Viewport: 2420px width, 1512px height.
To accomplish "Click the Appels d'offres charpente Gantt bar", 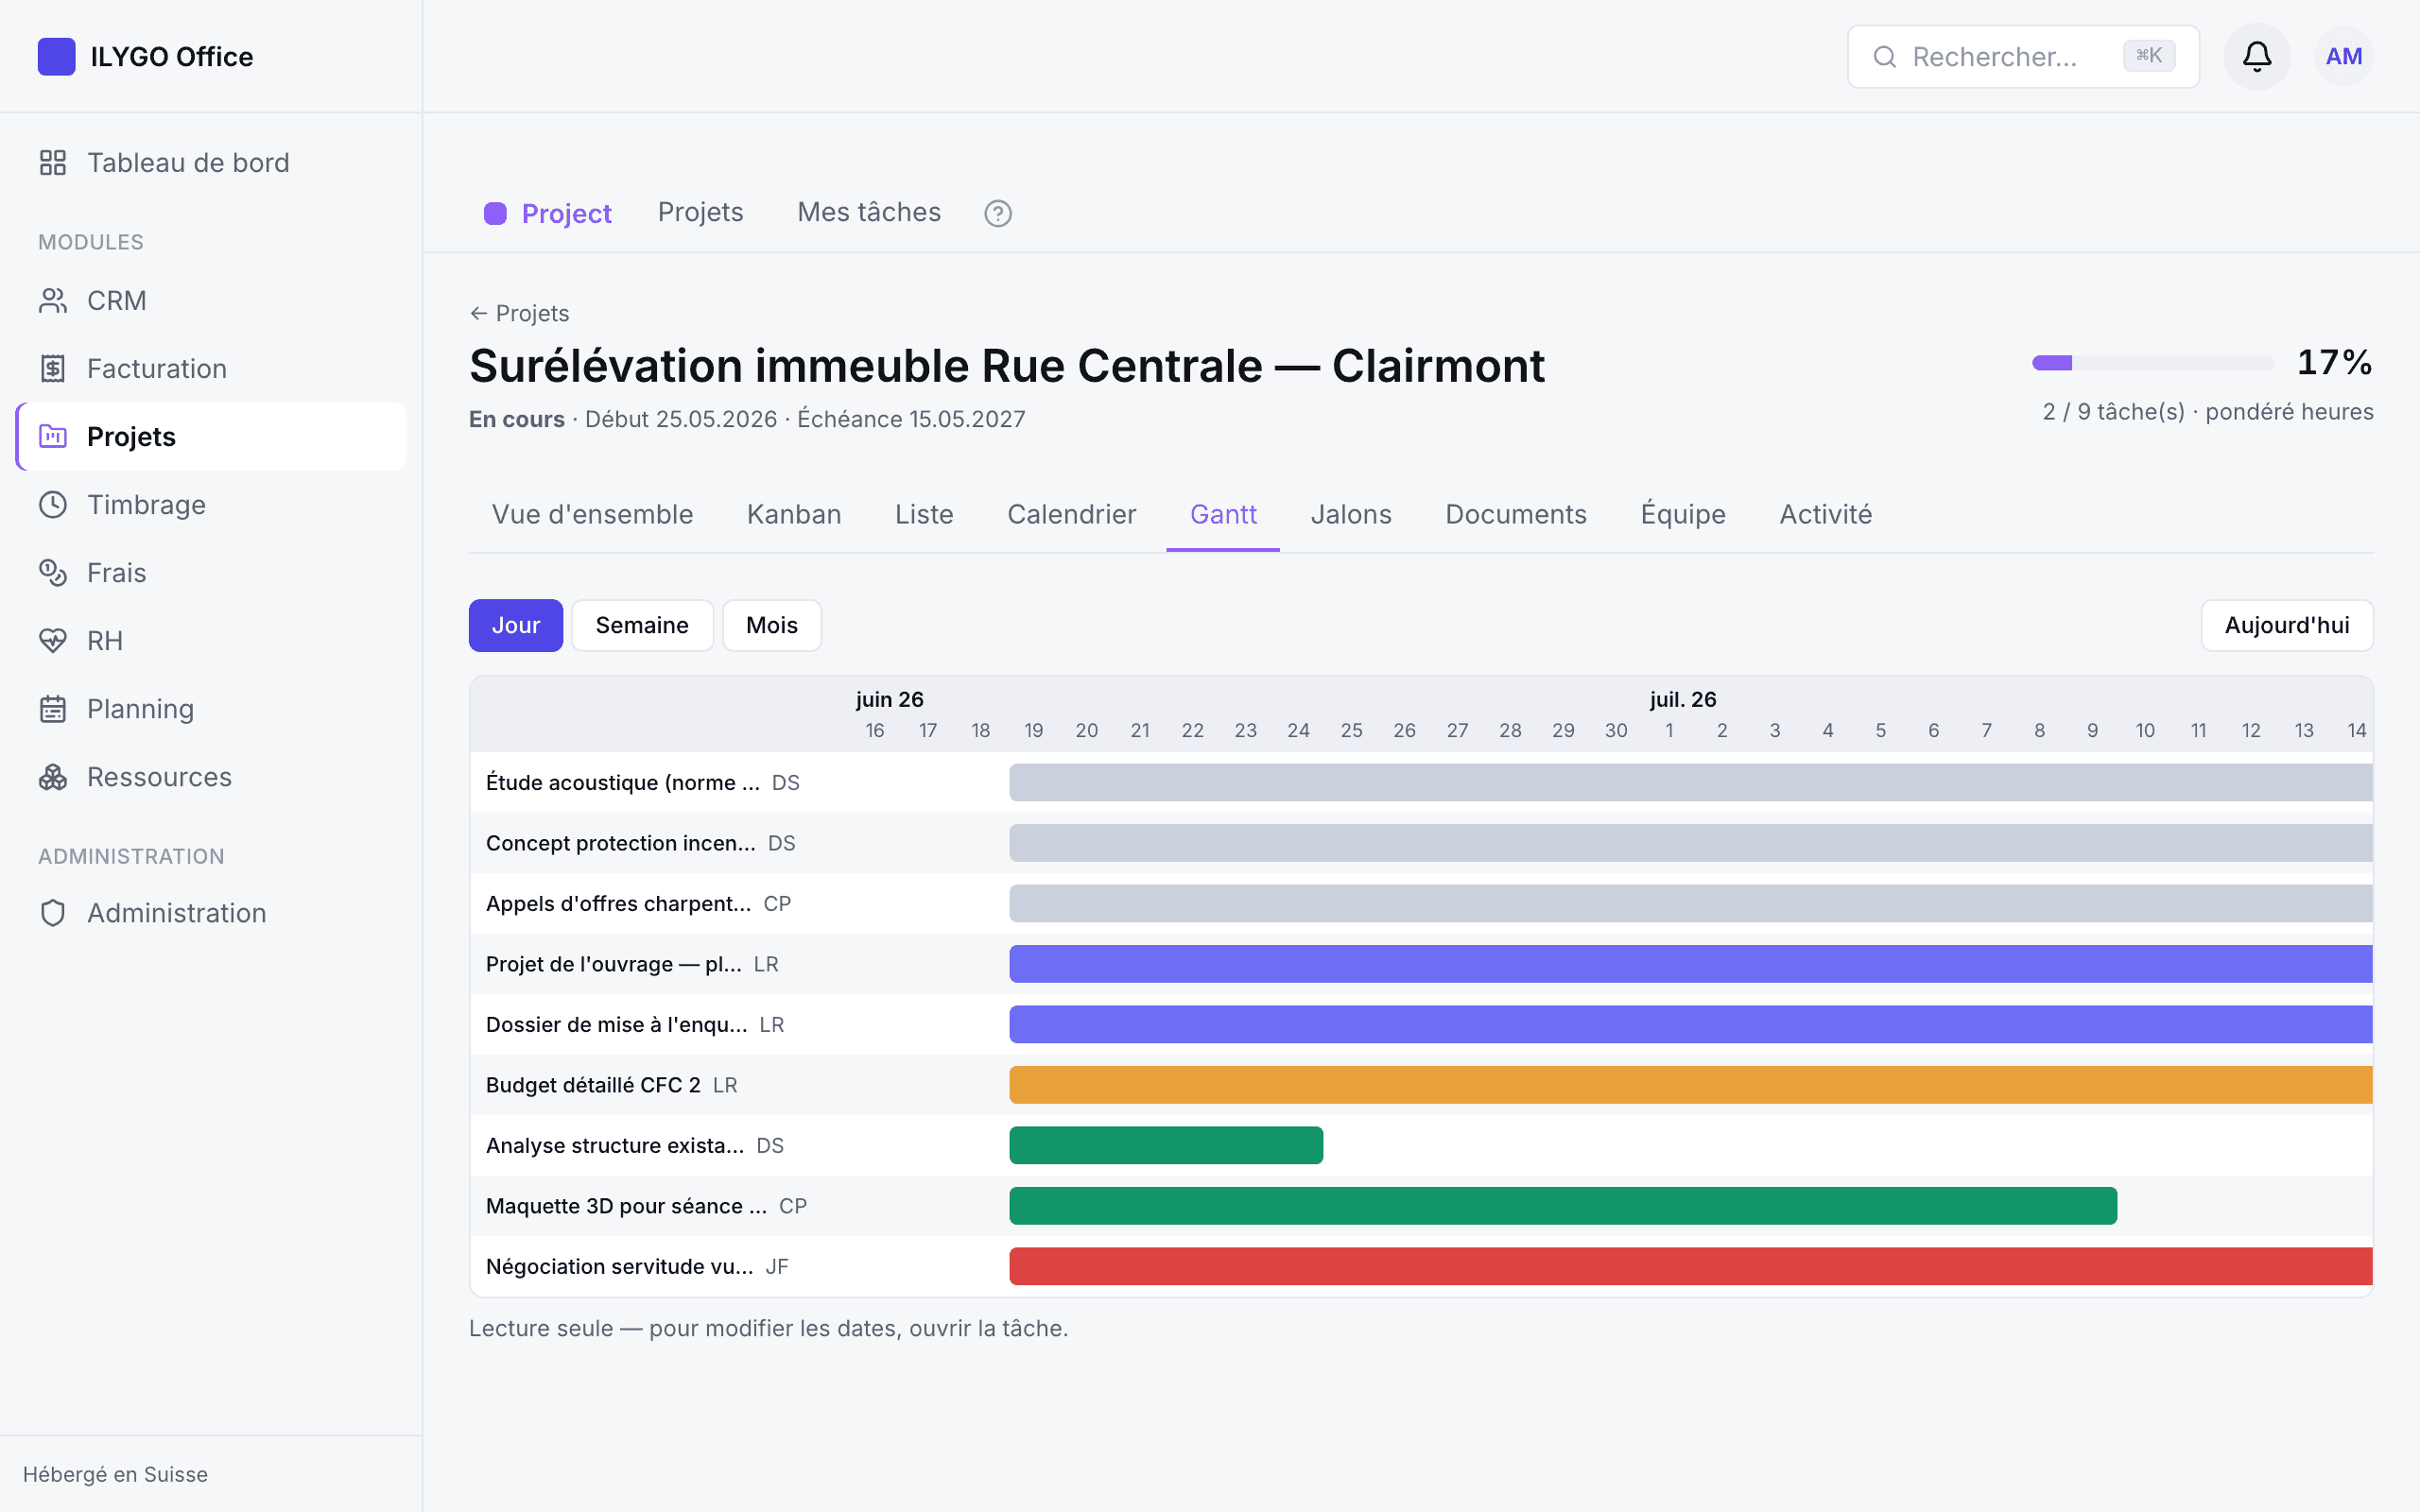I will click(x=1690, y=903).
